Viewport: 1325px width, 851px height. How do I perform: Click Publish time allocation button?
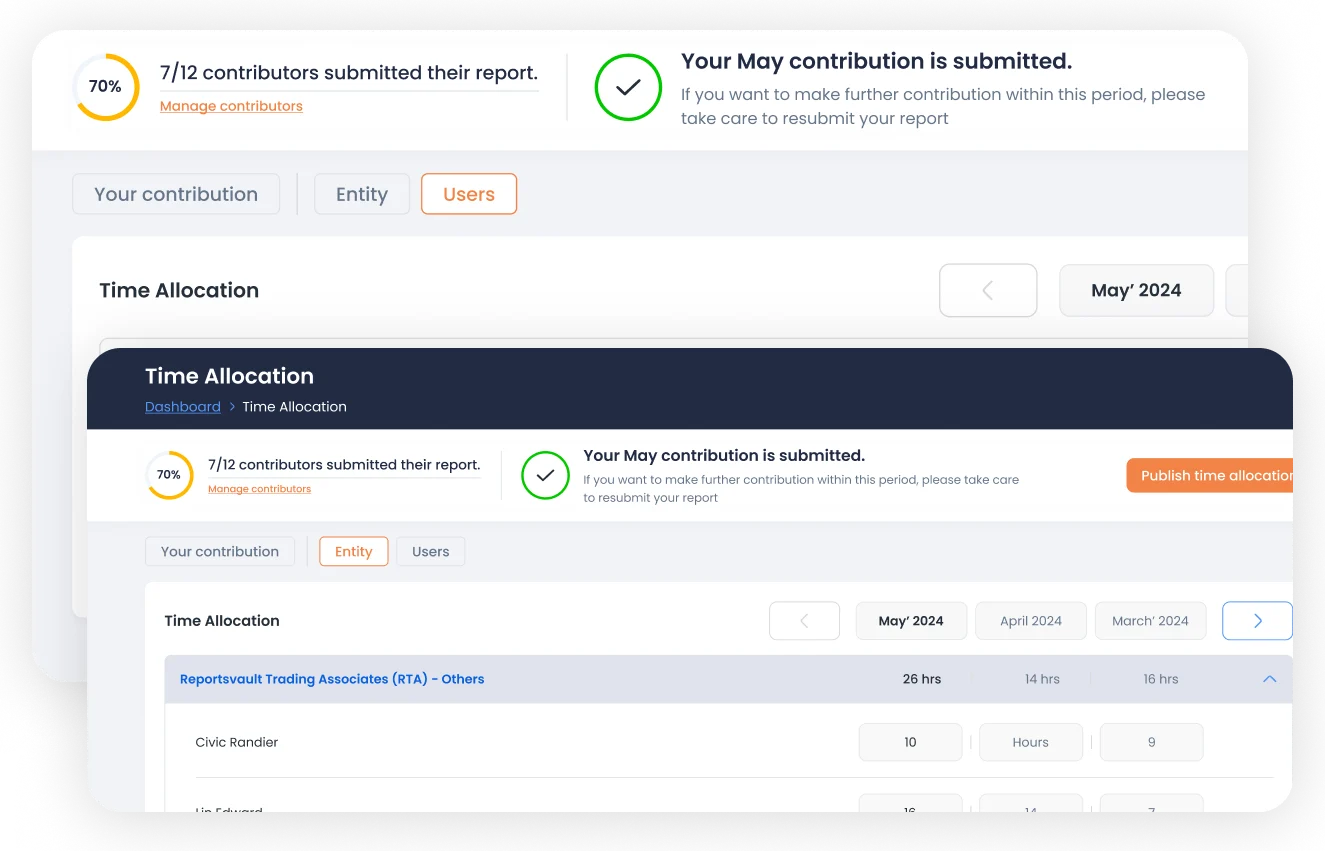pos(1210,476)
